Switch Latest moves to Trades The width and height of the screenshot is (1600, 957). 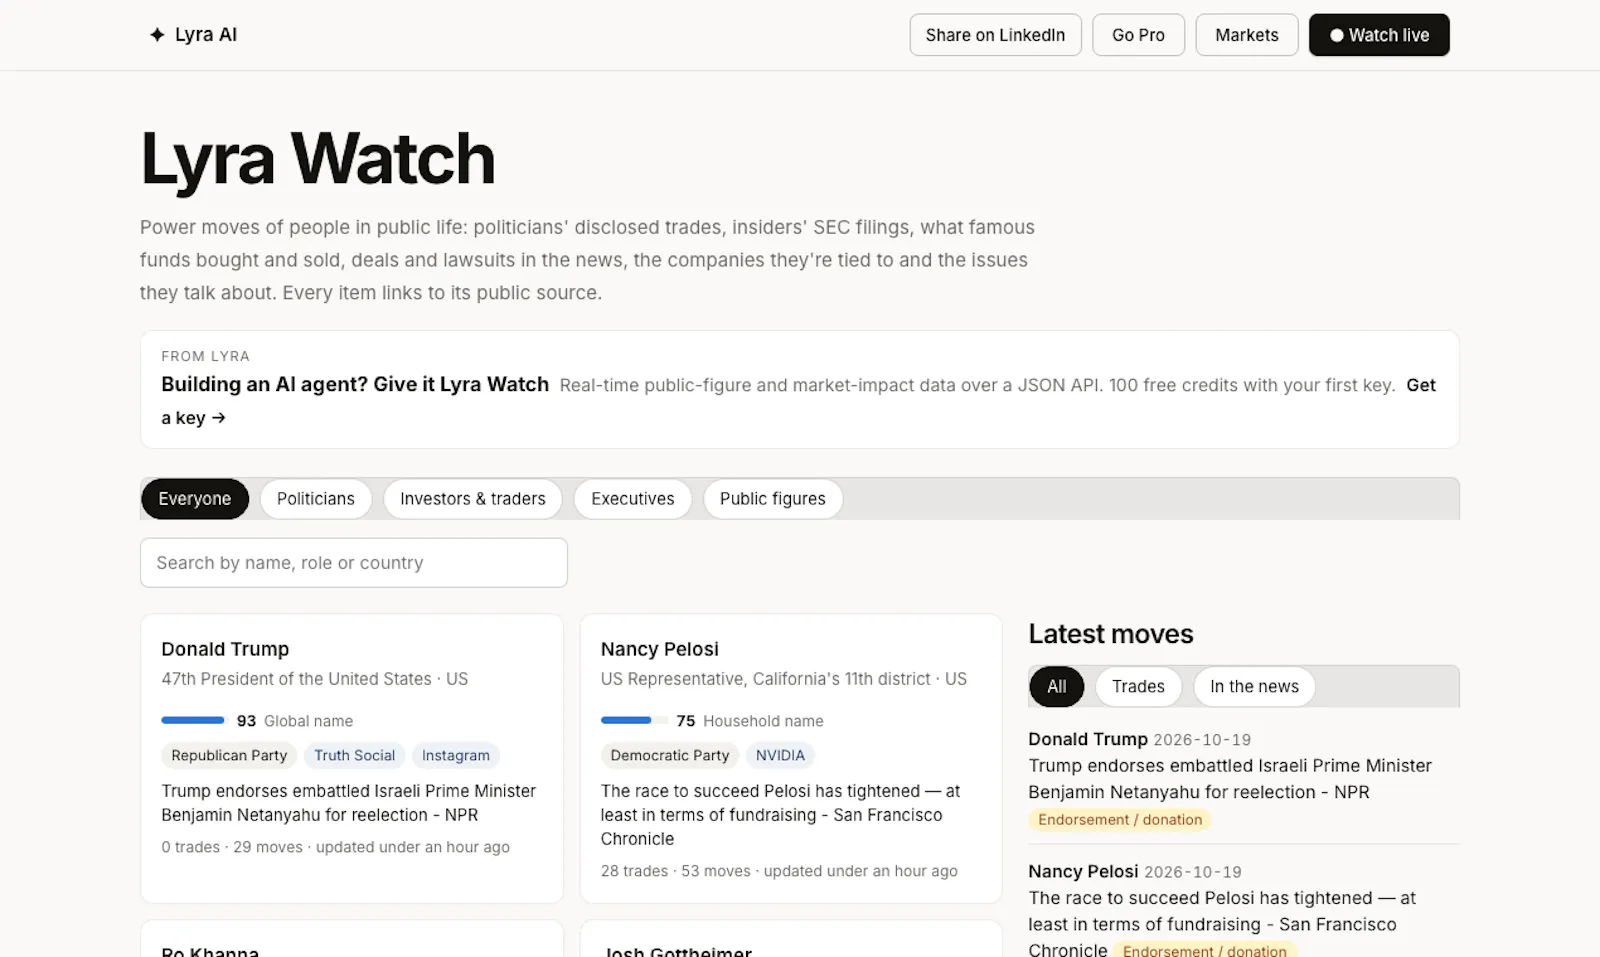1138,687
